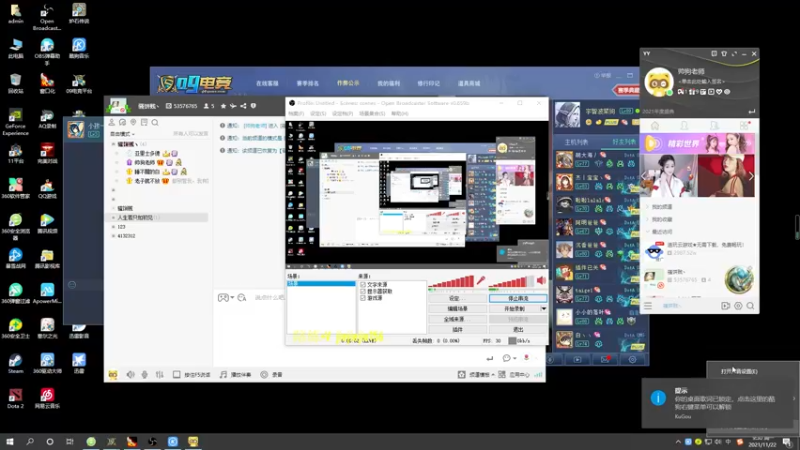Collapse the 最近访问 section in YY panel
The width and height of the screenshot is (800, 450).
647,232
